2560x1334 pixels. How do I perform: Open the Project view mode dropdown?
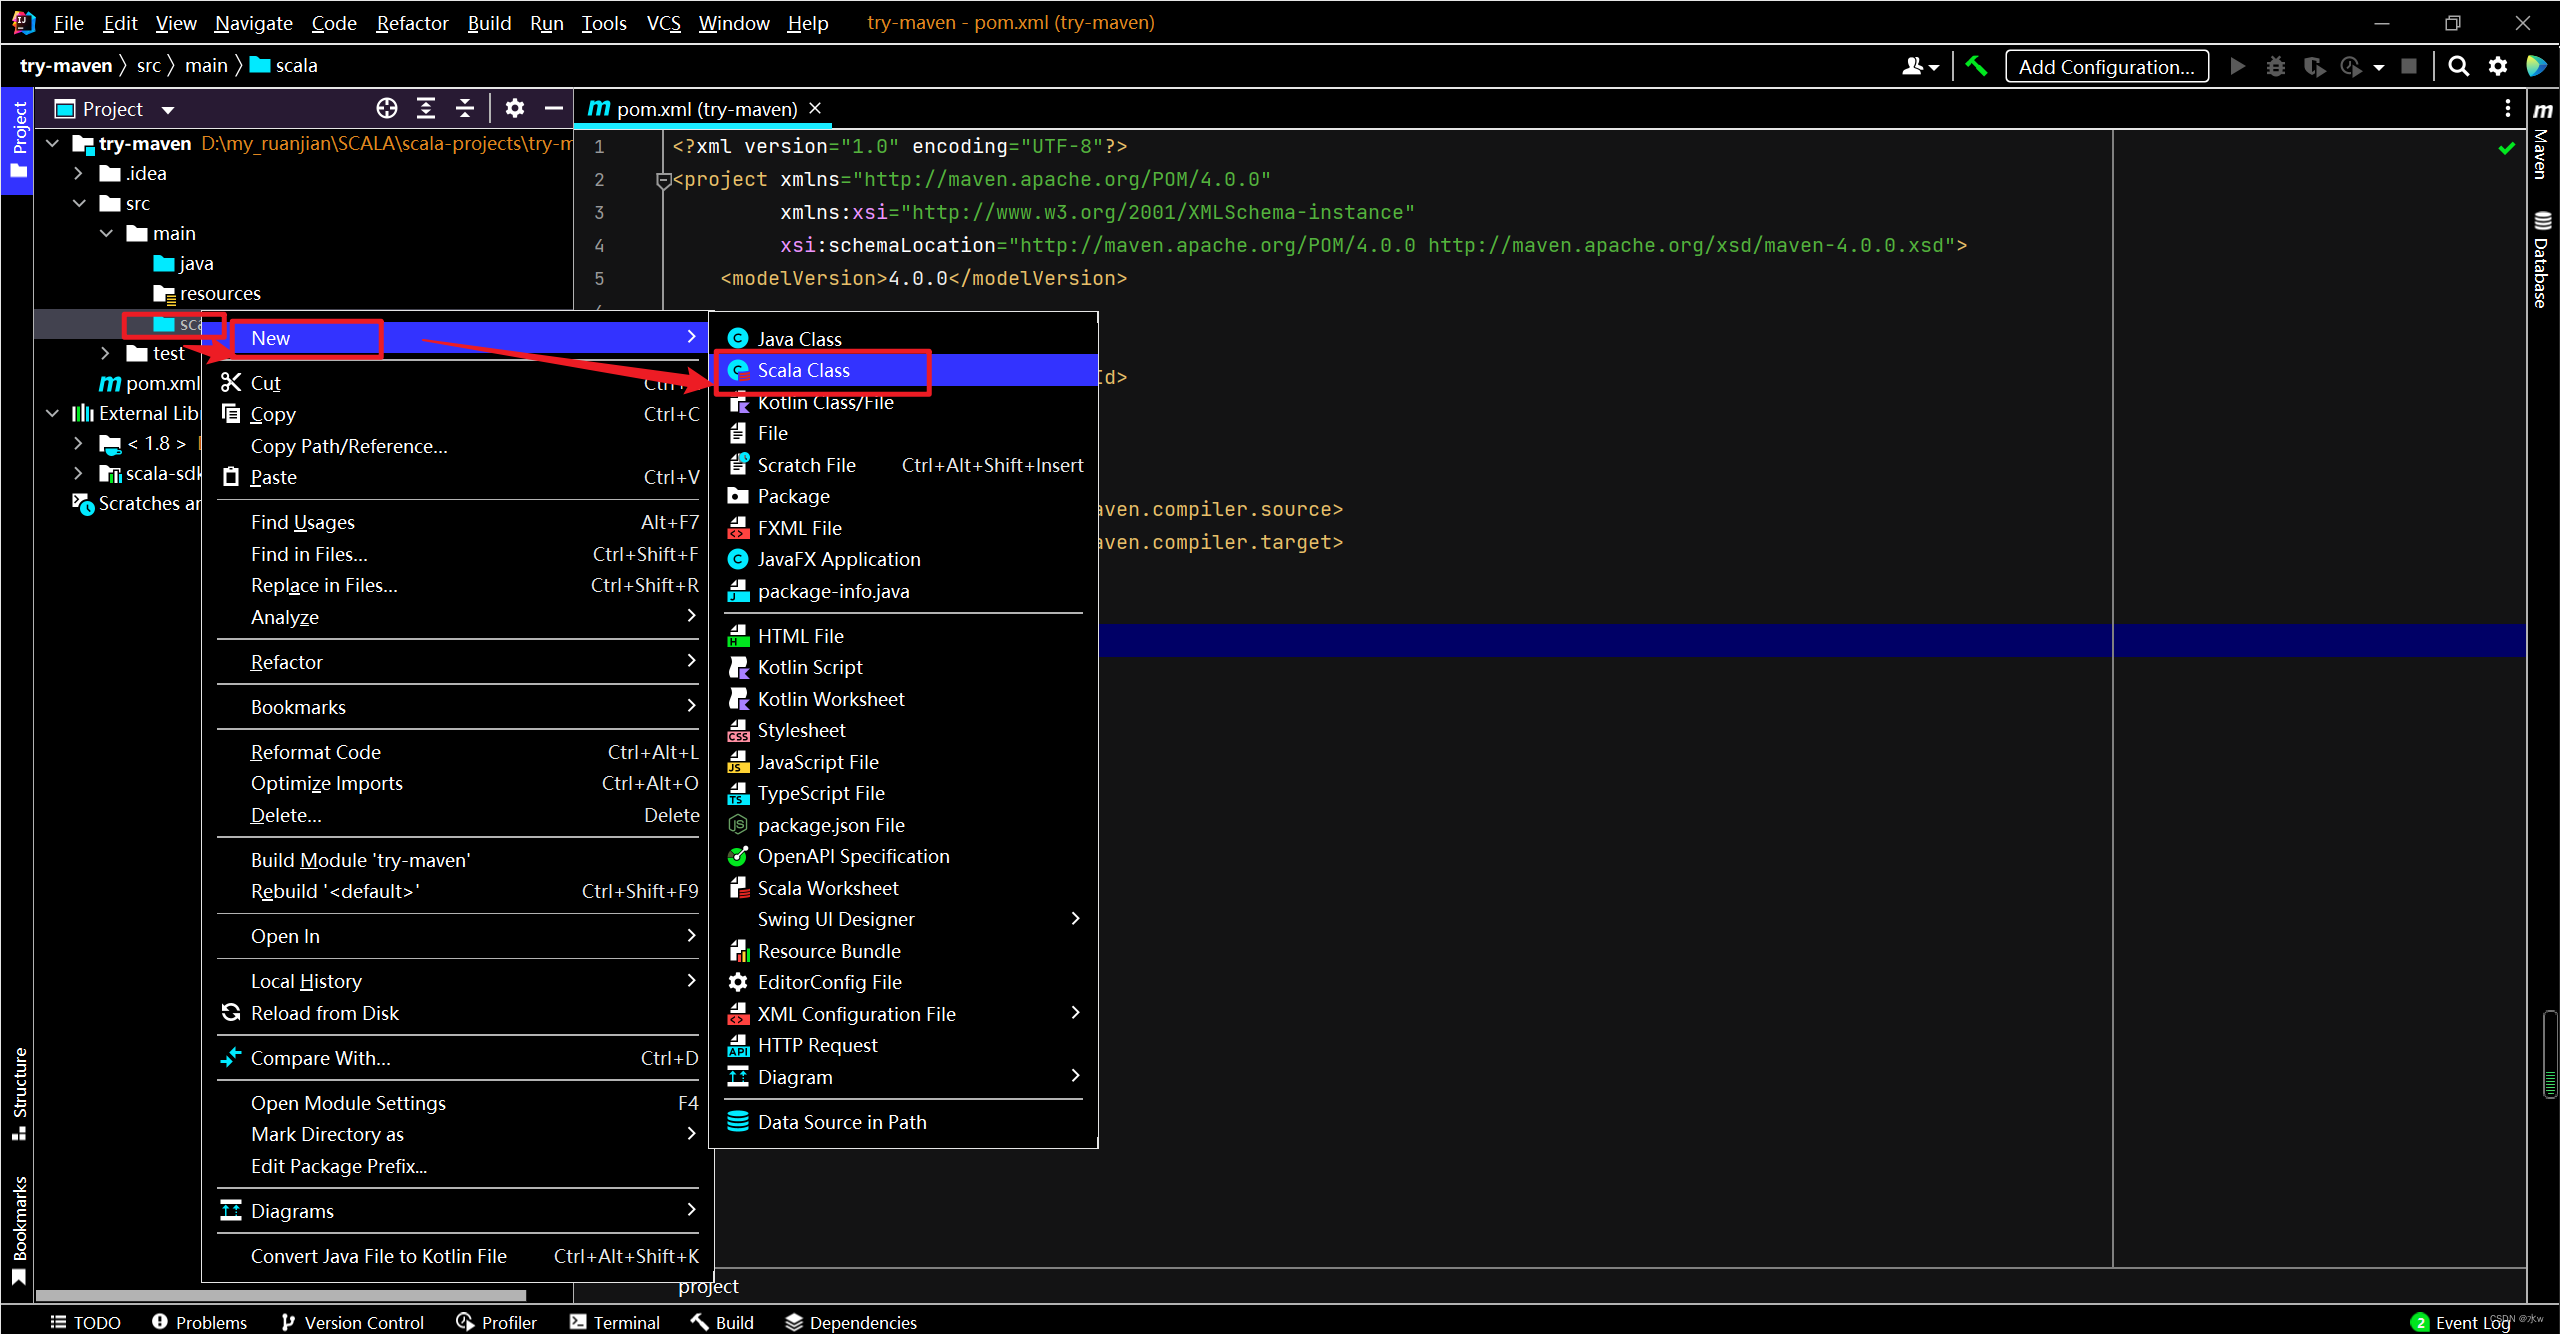(168, 109)
